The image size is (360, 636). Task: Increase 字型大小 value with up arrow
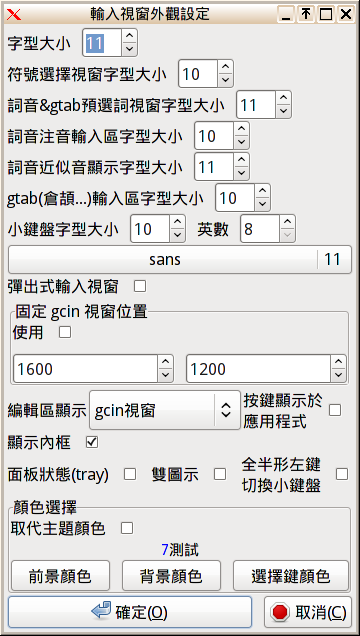129,36
